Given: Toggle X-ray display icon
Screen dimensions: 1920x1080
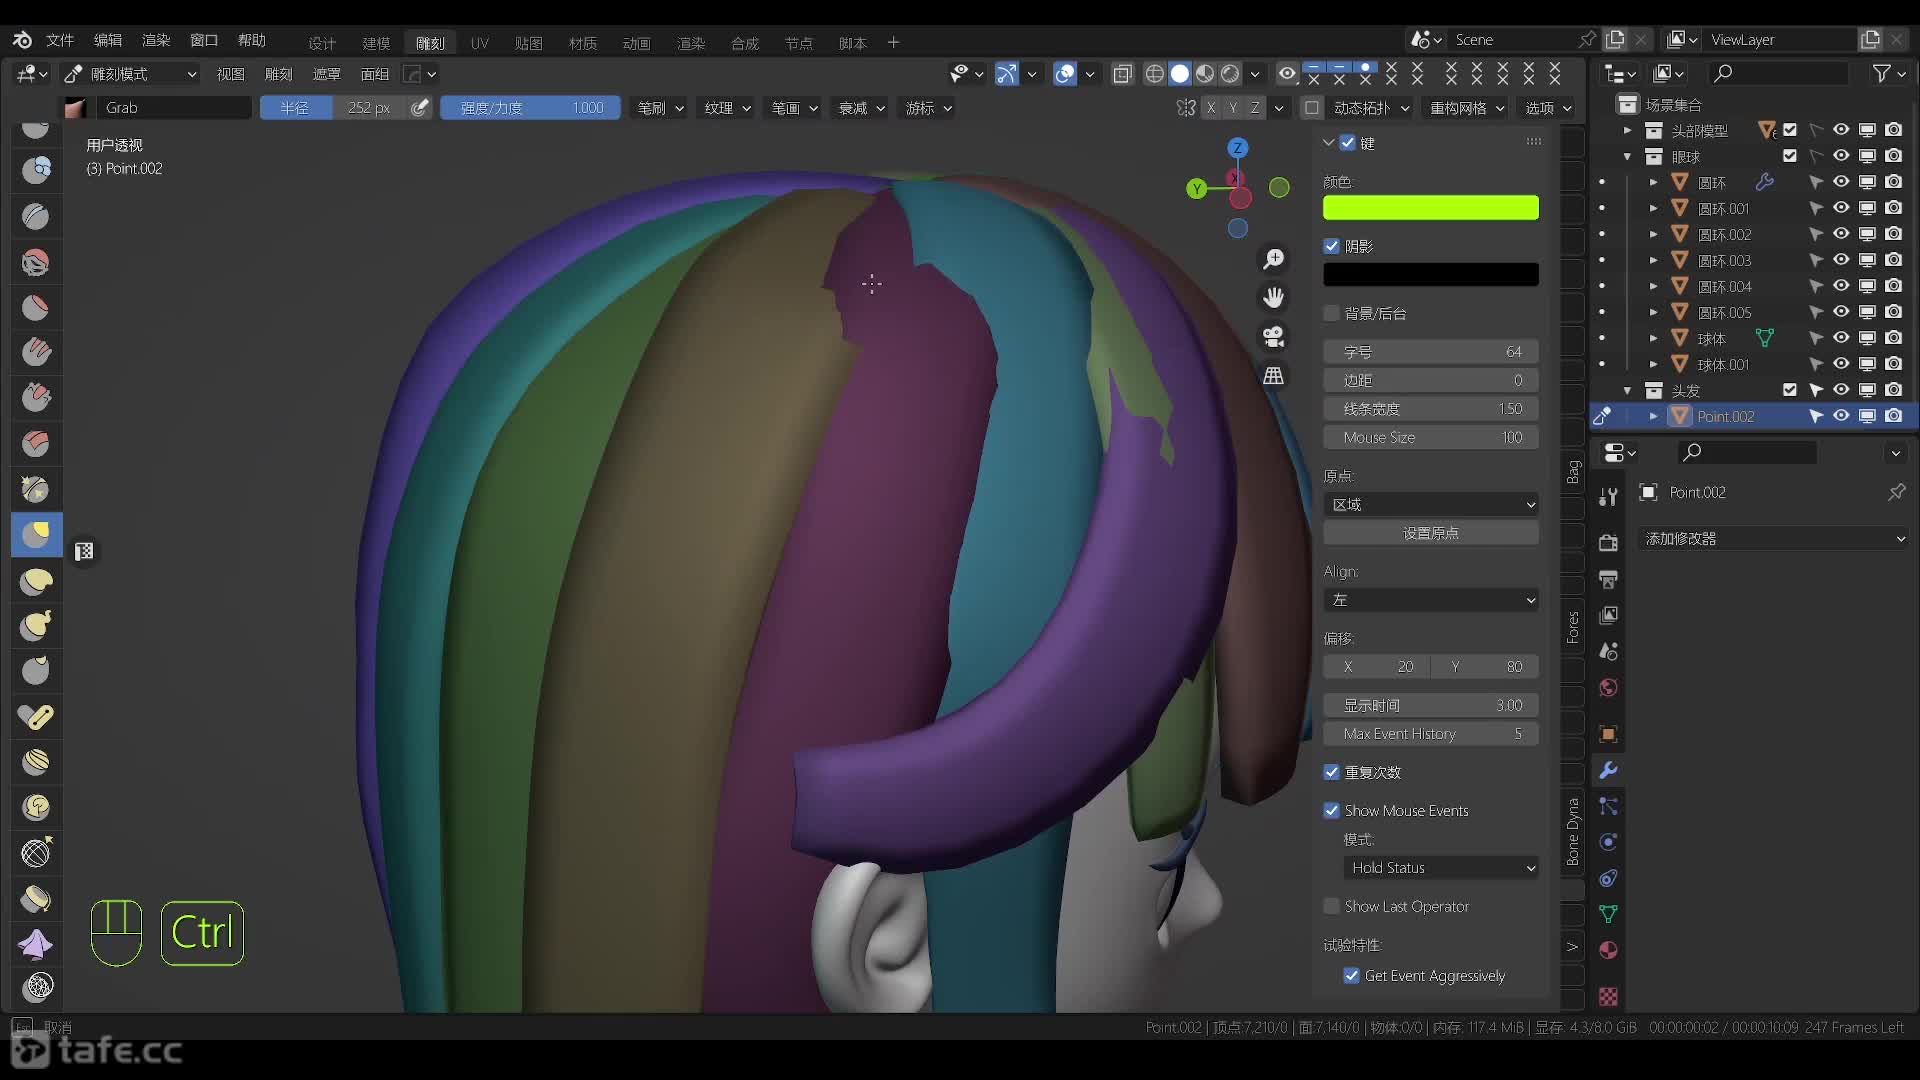Looking at the screenshot, I should pyautogui.click(x=1123, y=74).
